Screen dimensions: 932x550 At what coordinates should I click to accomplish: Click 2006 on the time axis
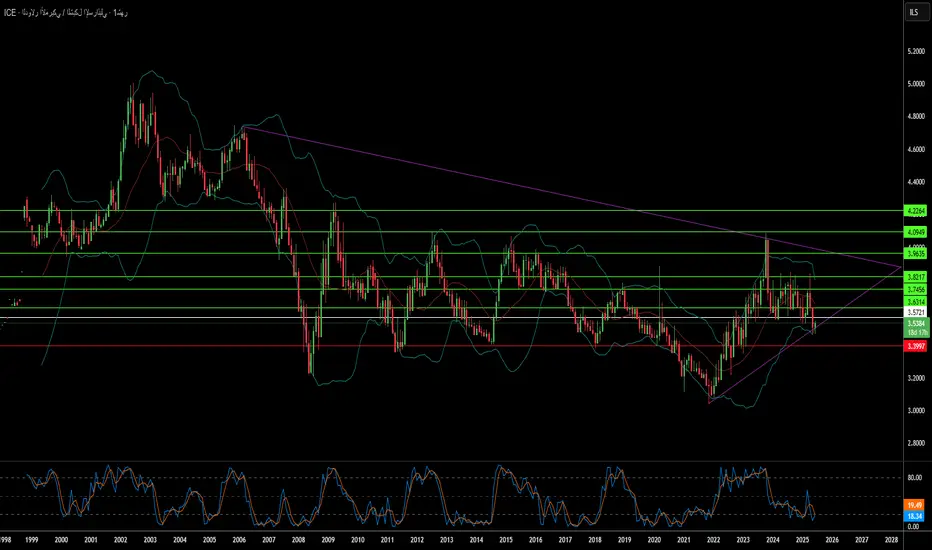coord(239,540)
